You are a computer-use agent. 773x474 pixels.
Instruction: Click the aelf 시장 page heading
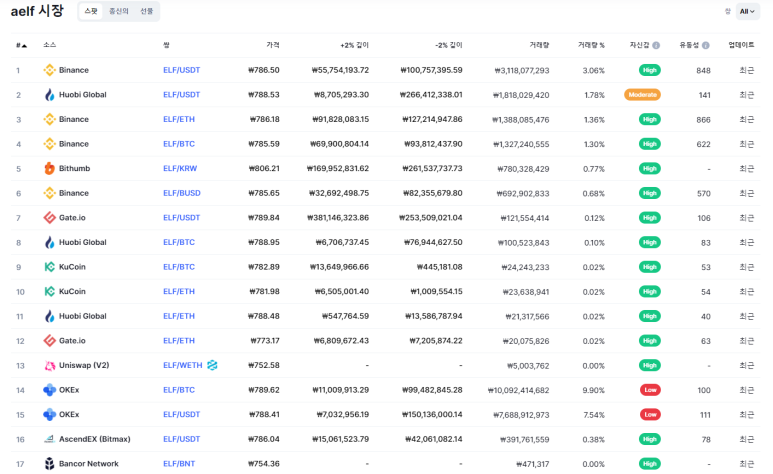(x=37, y=11)
